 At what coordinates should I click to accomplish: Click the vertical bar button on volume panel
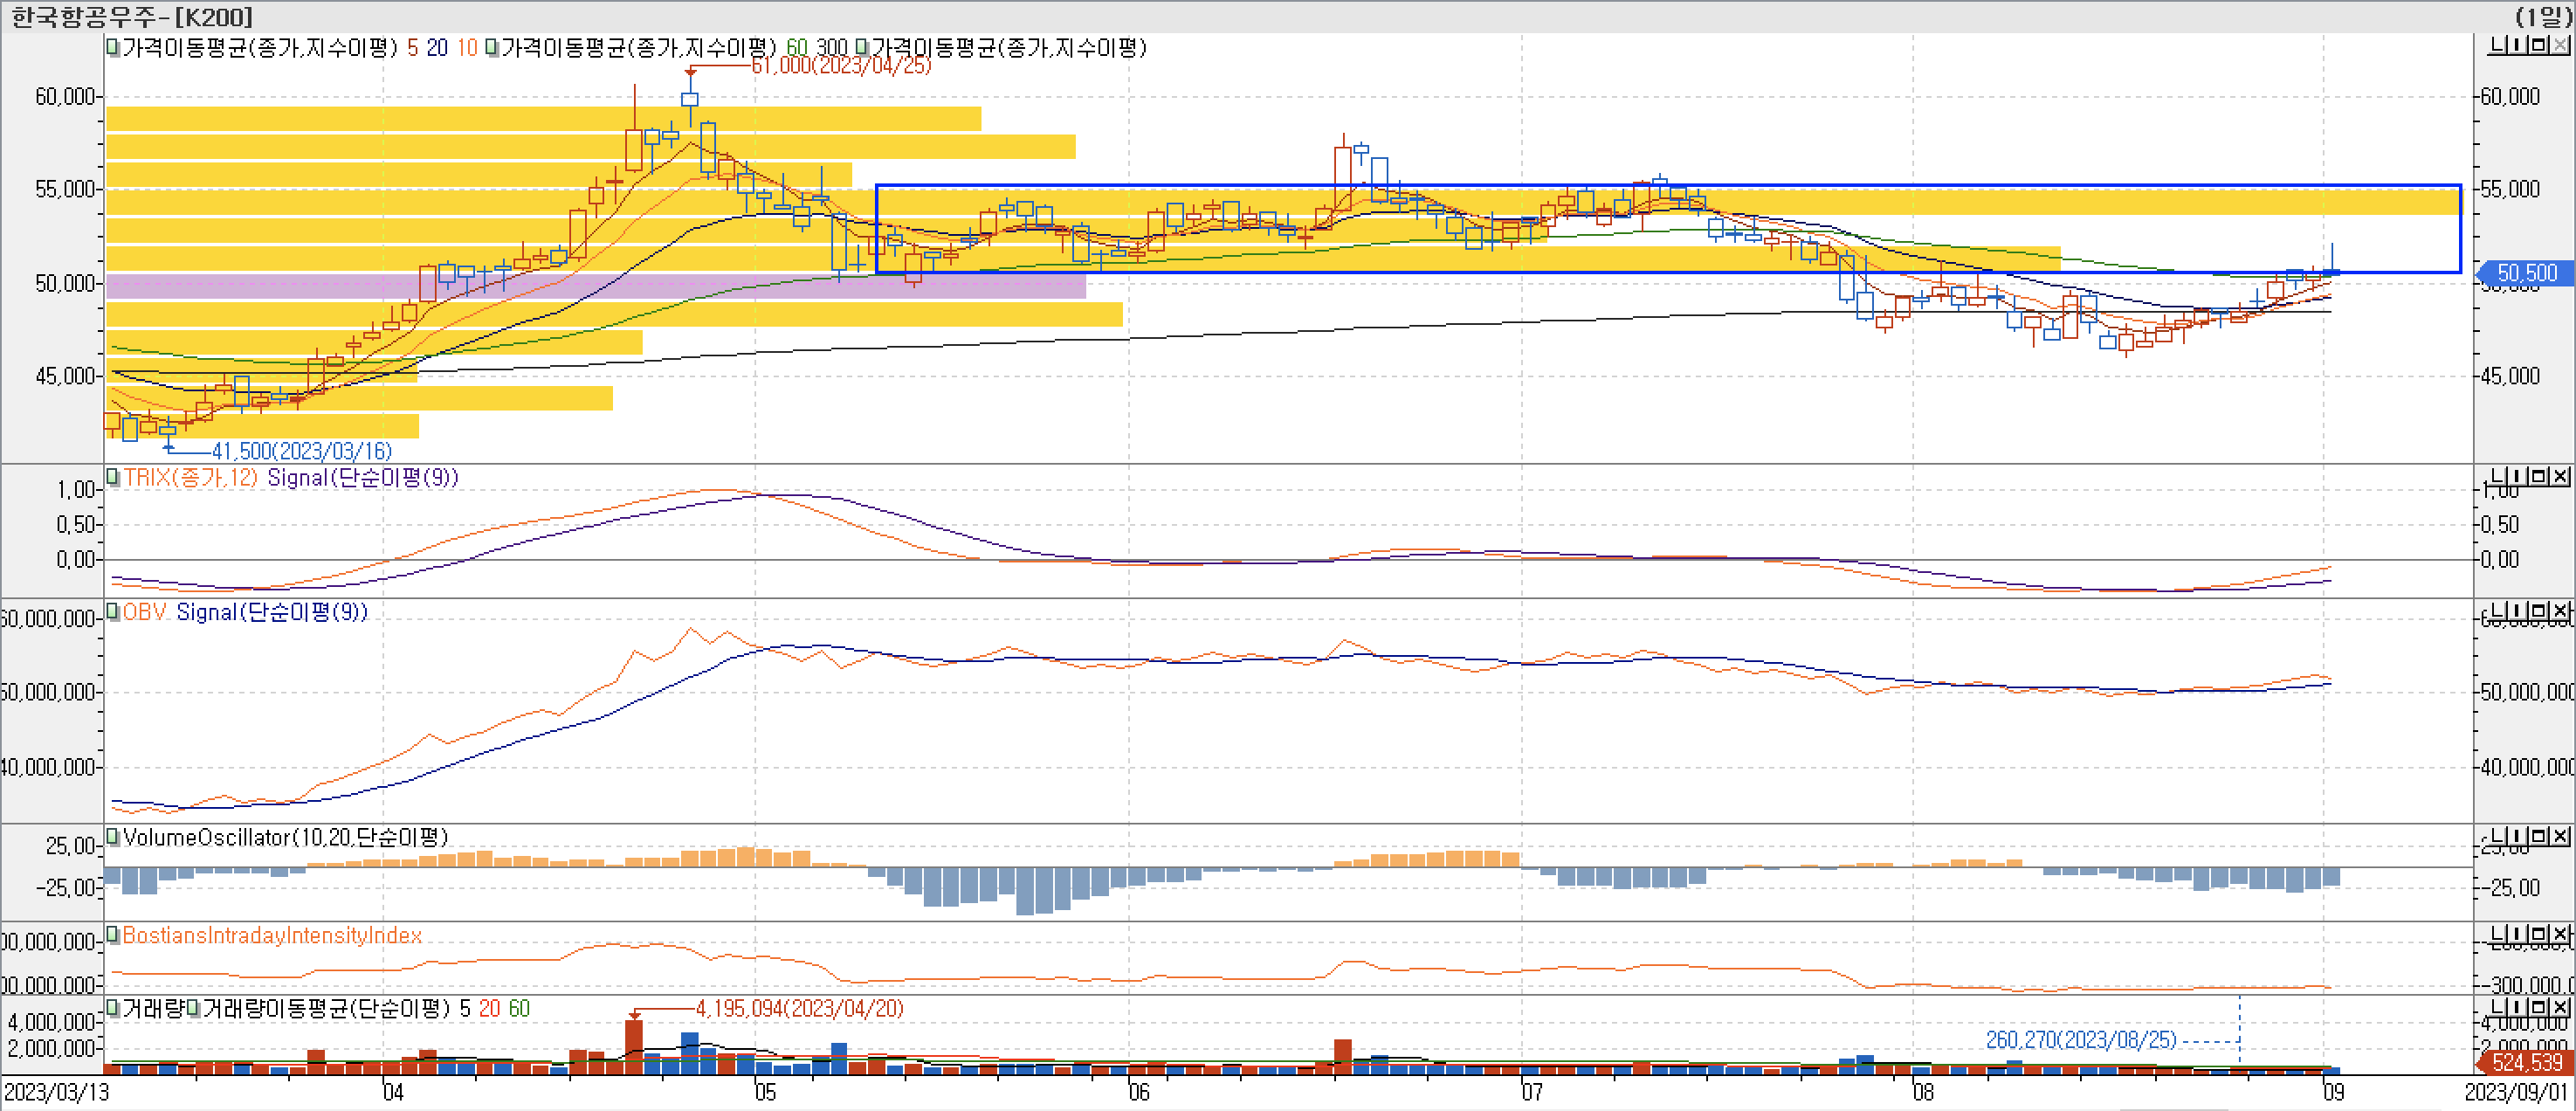(x=2517, y=1007)
